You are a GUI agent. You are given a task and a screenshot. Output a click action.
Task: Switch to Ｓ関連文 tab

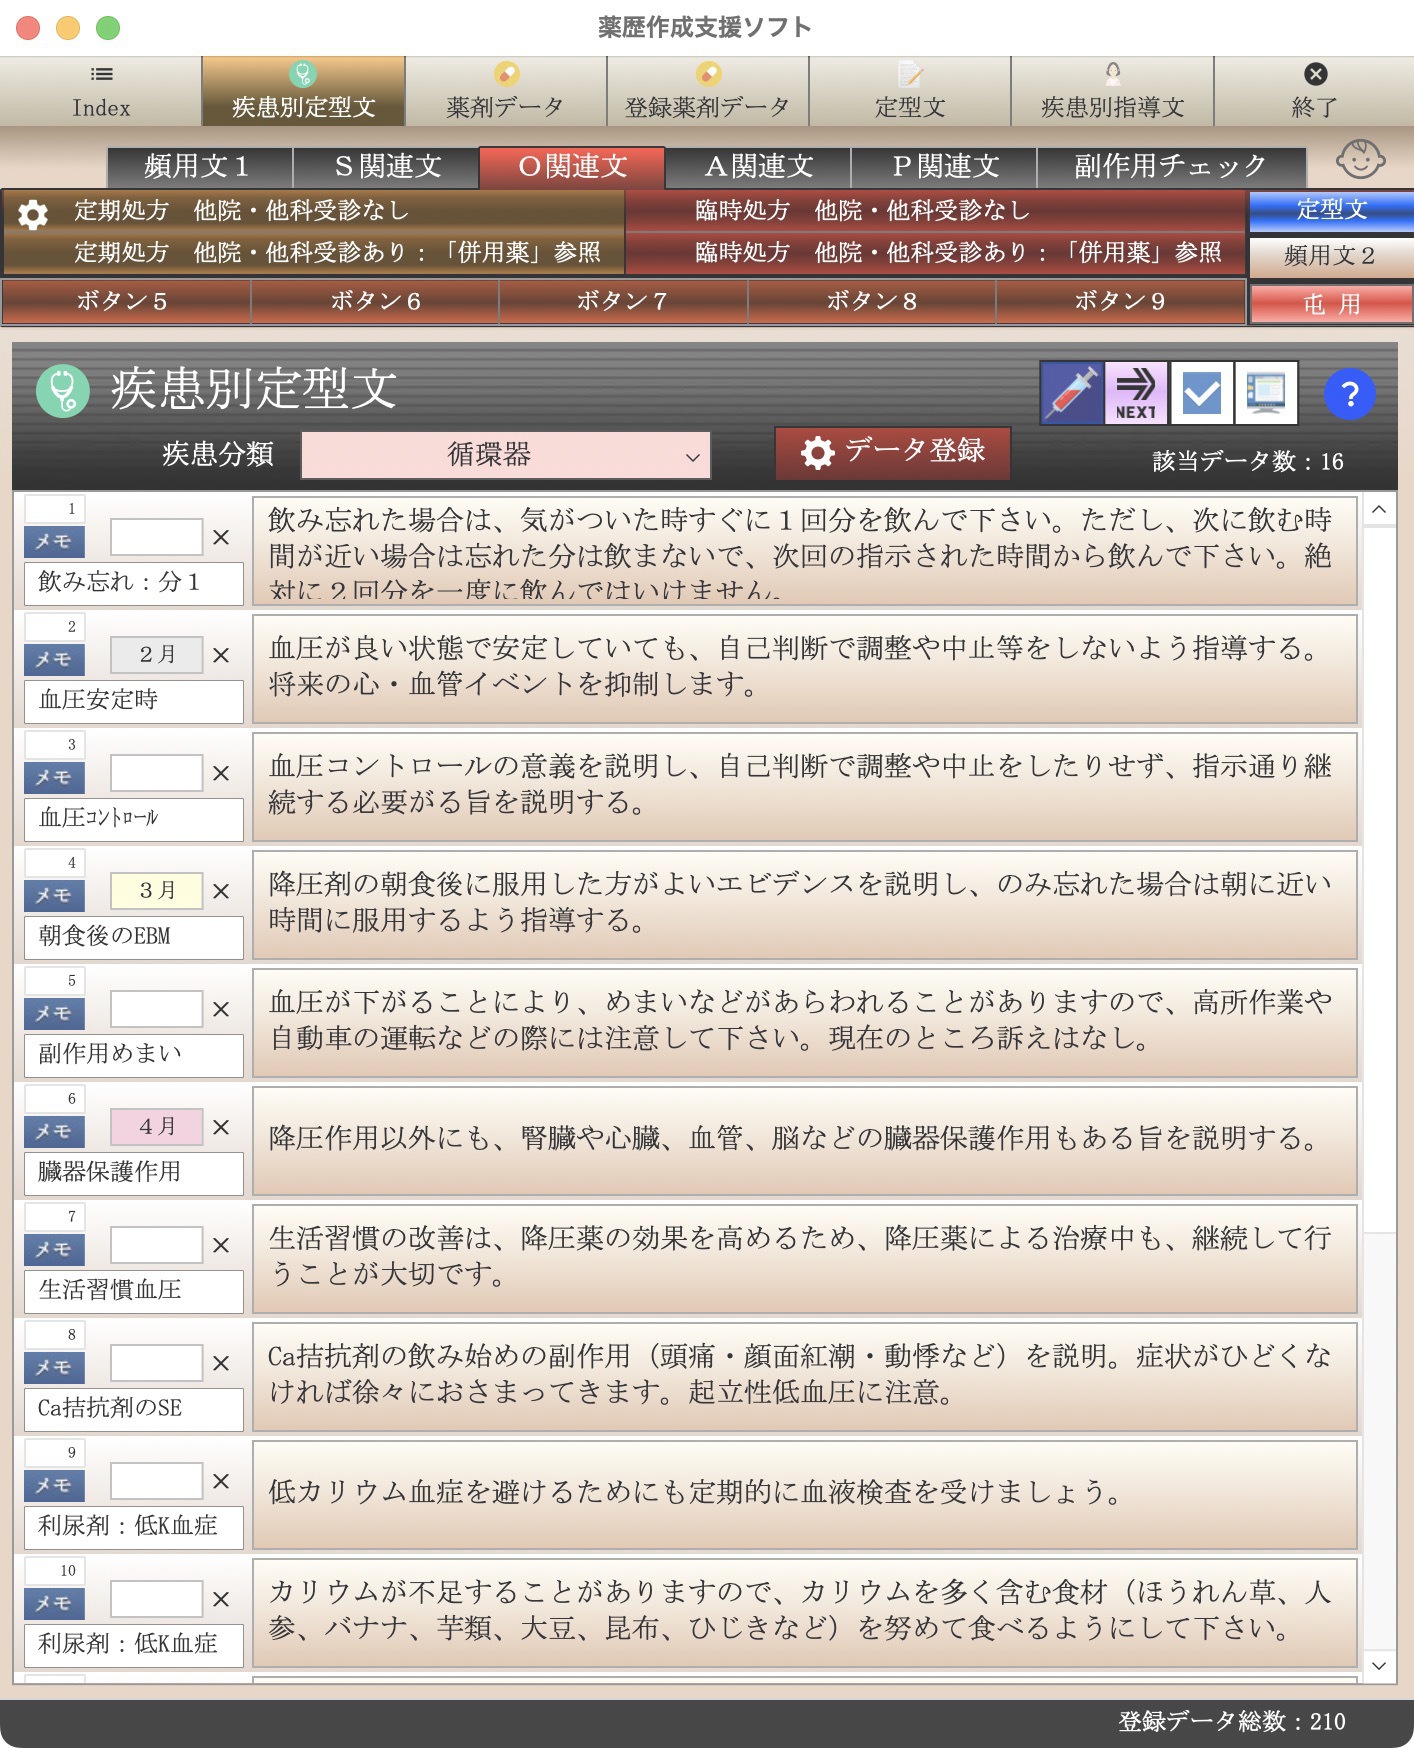click(386, 166)
